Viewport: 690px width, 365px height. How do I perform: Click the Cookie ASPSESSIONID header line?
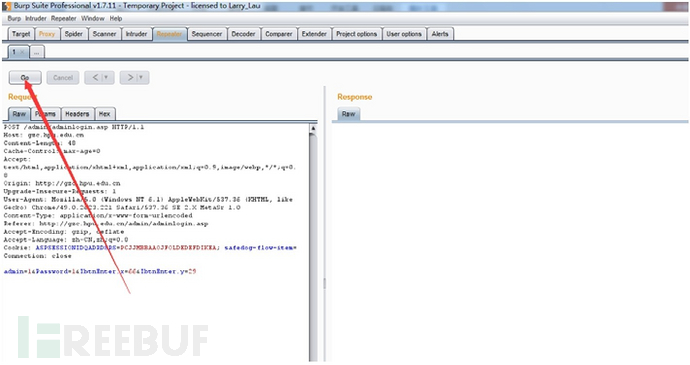(150, 248)
